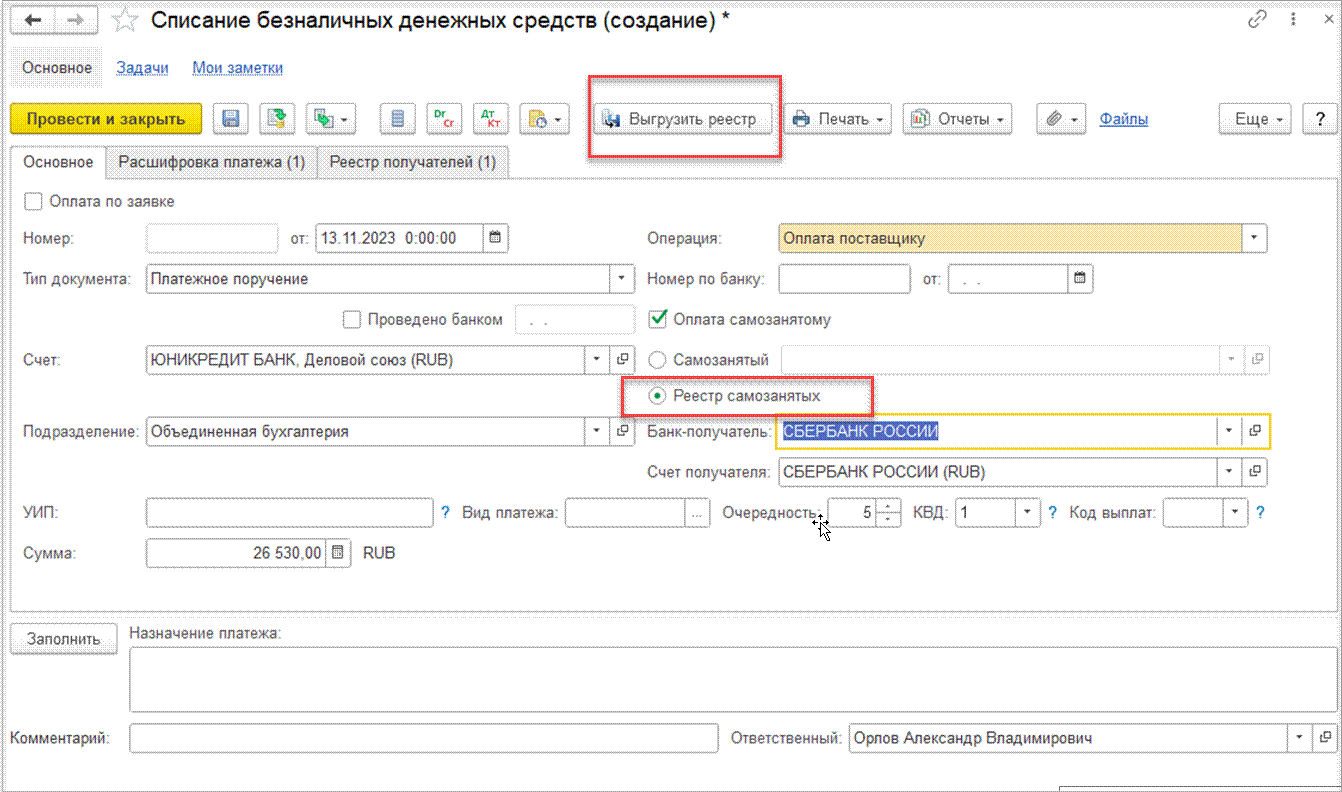The image size is (1342, 792).
Task: Focus the УИП input field
Action: coord(289,513)
